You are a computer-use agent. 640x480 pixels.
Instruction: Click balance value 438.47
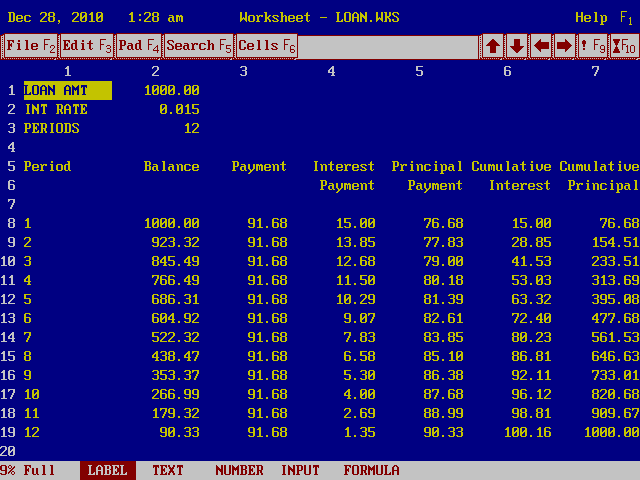[176, 356]
